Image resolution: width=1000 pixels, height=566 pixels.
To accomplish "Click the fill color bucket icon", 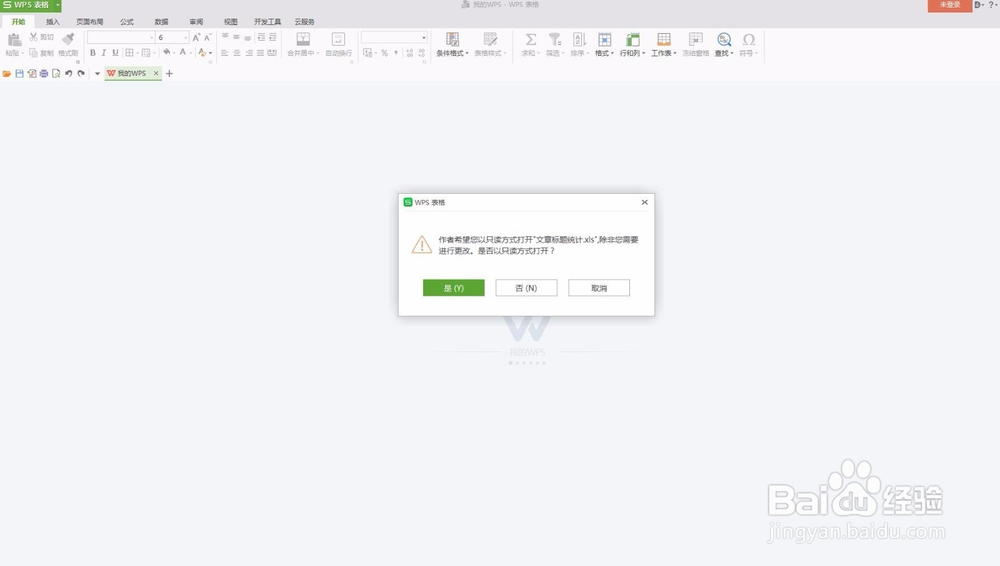I will point(166,52).
